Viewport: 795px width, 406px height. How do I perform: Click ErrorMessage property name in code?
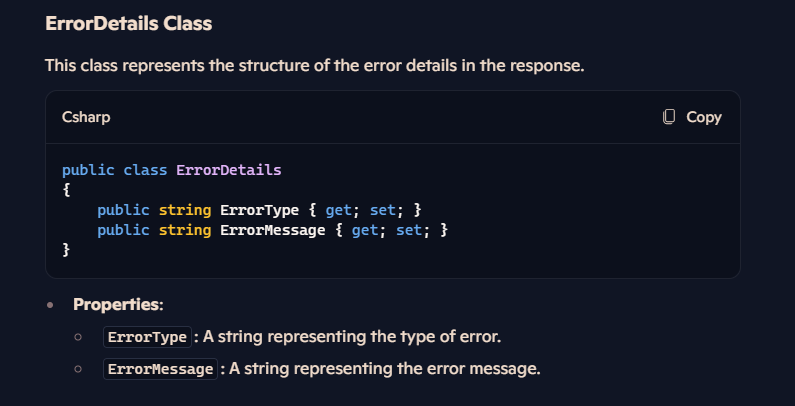point(273,230)
